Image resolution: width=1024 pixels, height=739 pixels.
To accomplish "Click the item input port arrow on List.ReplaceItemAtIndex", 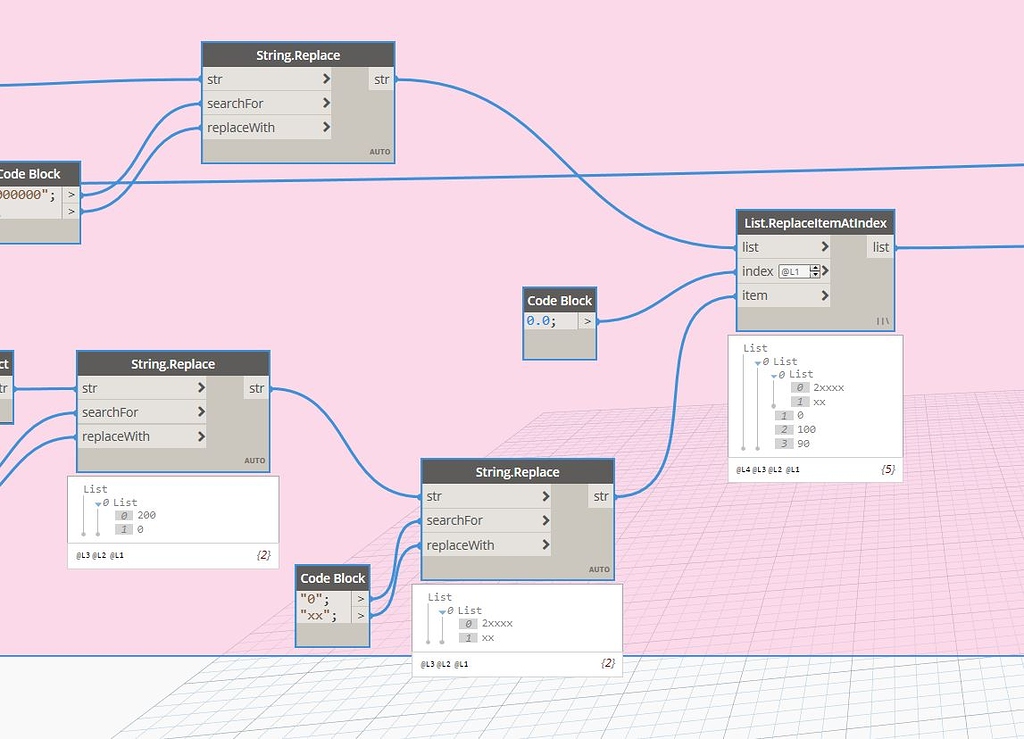I will pyautogui.click(x=826, y=295).
